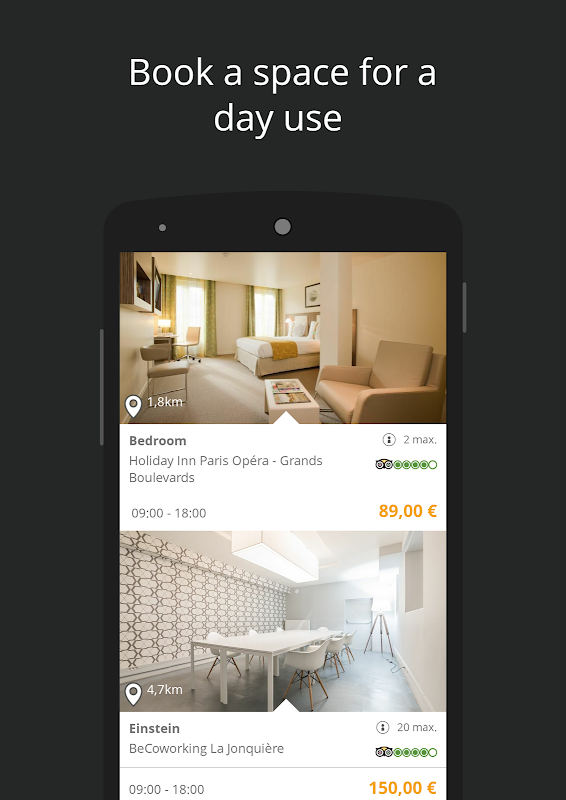Viewport: 566px width, 800px height.
Task: Select the 09:00 - 18:00 slot for Bedroom
Action: [169, 513]
